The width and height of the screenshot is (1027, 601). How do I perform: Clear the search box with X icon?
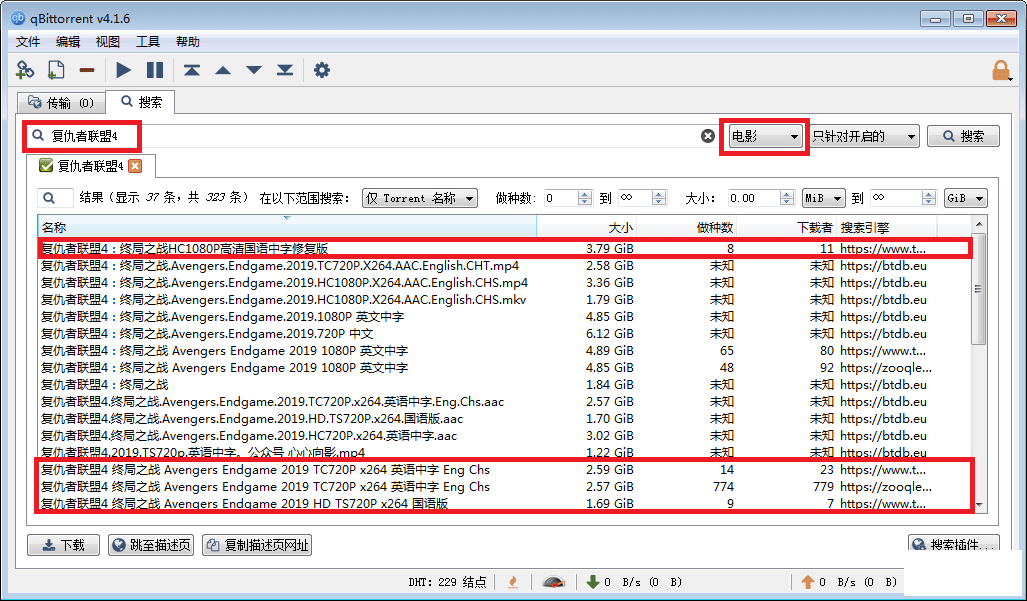tap(708, 136)
